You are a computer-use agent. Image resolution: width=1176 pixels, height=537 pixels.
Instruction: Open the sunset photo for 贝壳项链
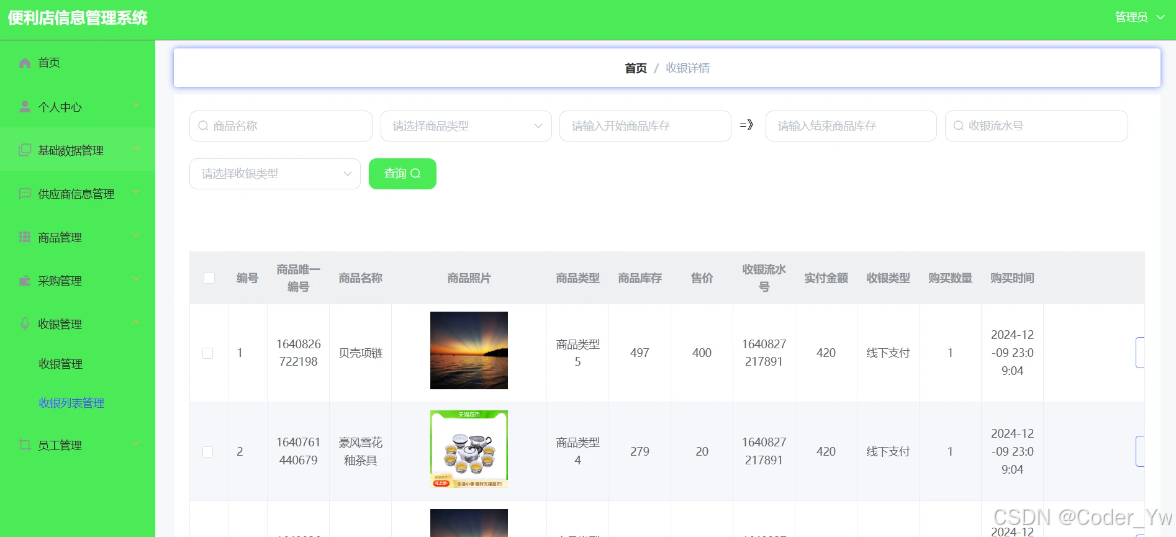point(469,350)
